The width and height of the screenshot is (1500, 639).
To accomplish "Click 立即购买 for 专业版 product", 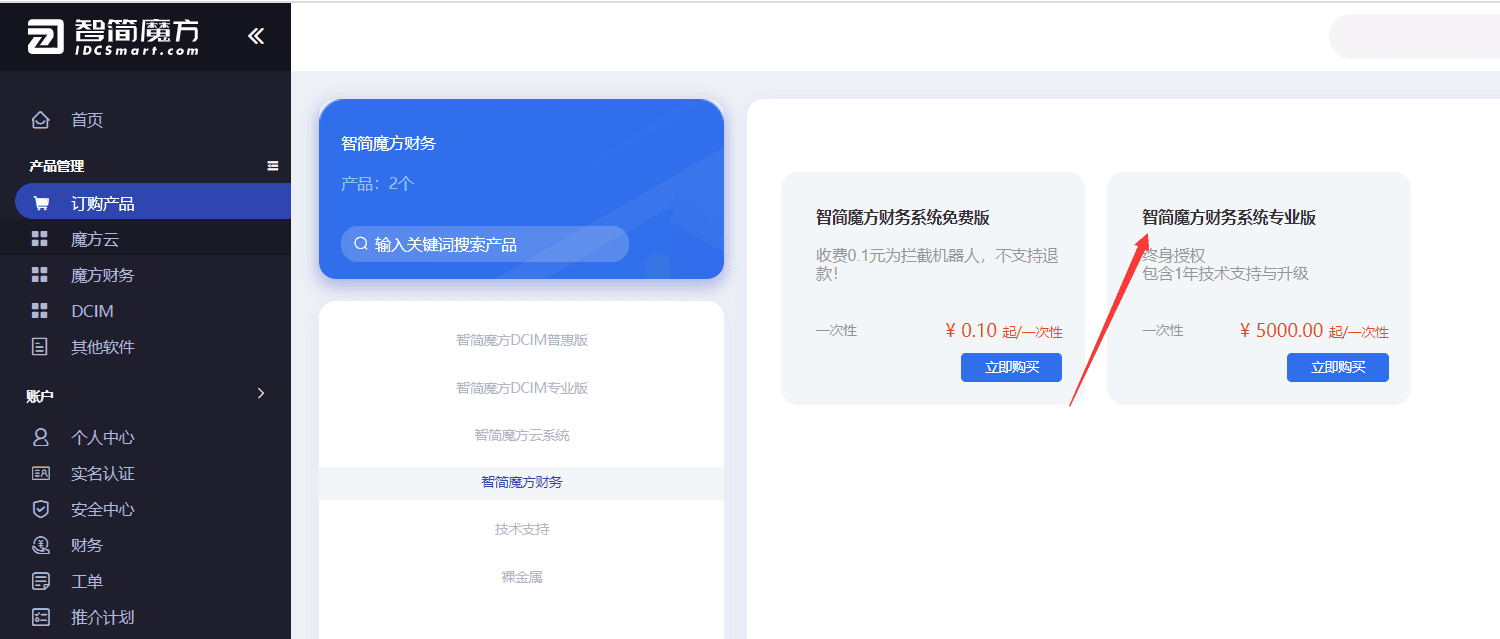I will (1338, 367).
